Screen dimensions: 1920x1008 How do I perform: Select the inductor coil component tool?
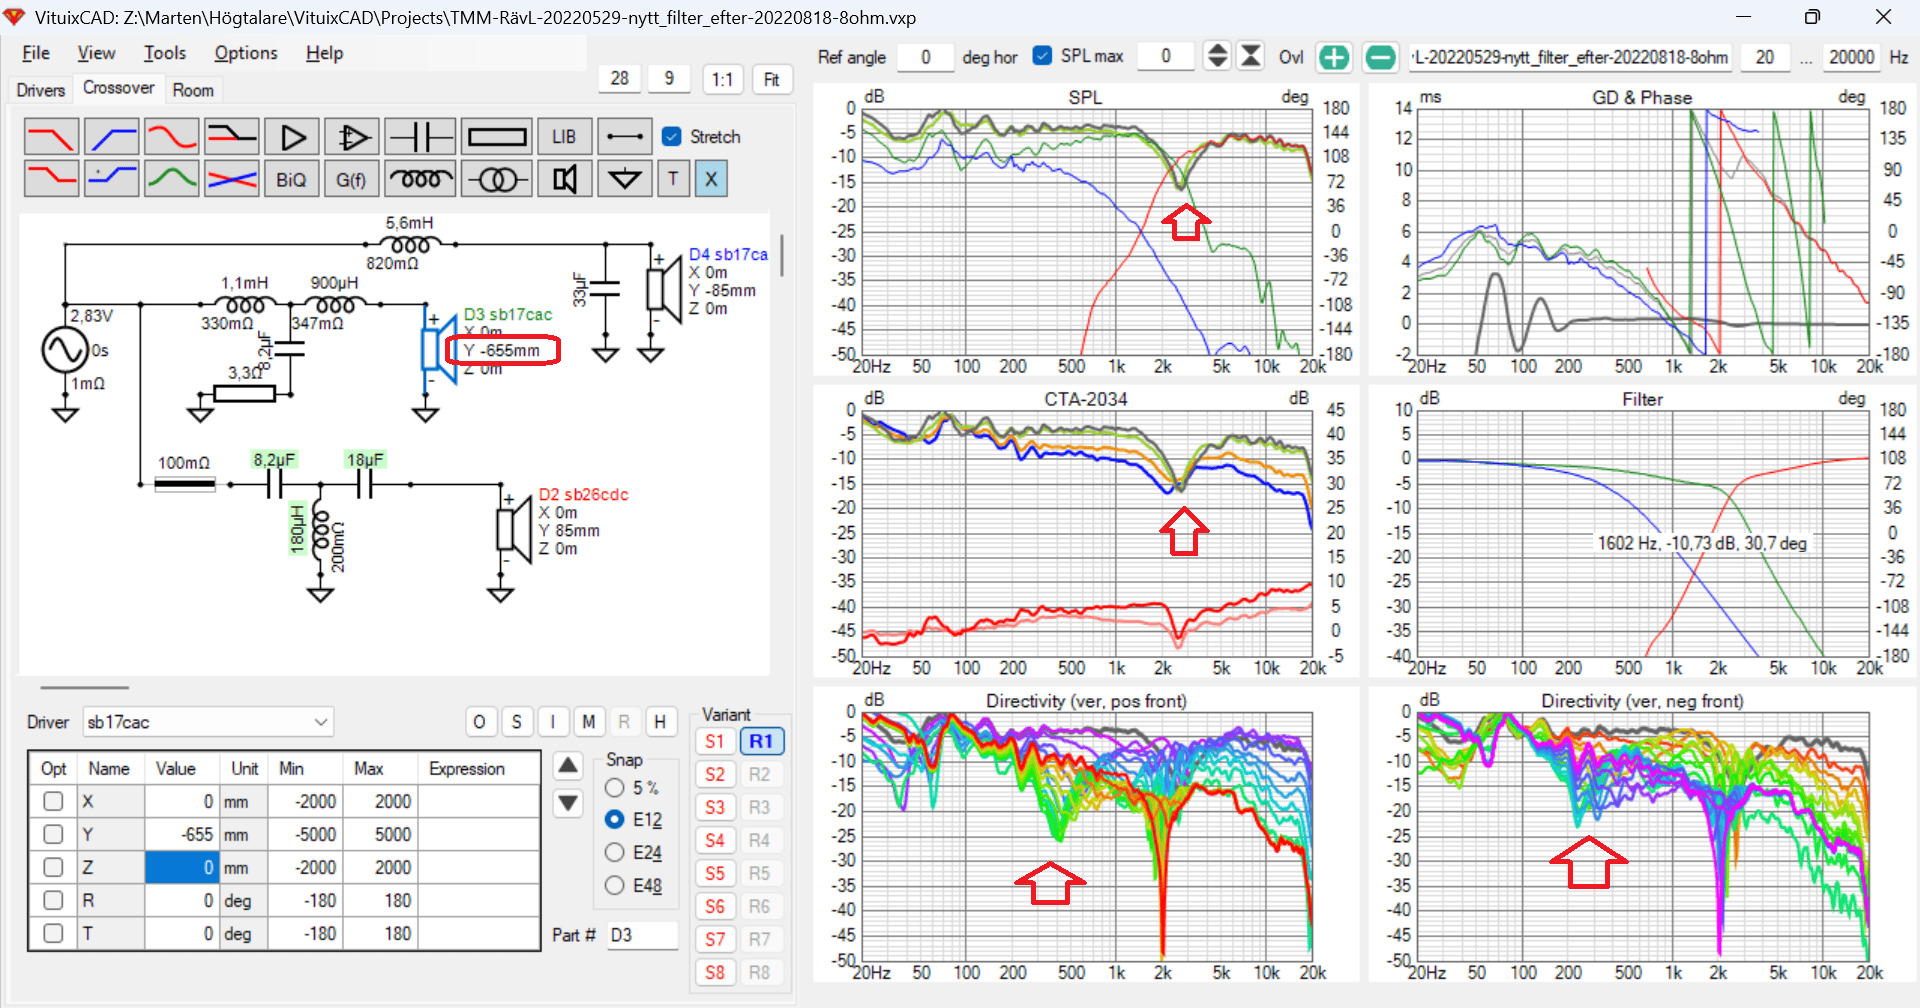pyautogui.click(x=420, y=178)
